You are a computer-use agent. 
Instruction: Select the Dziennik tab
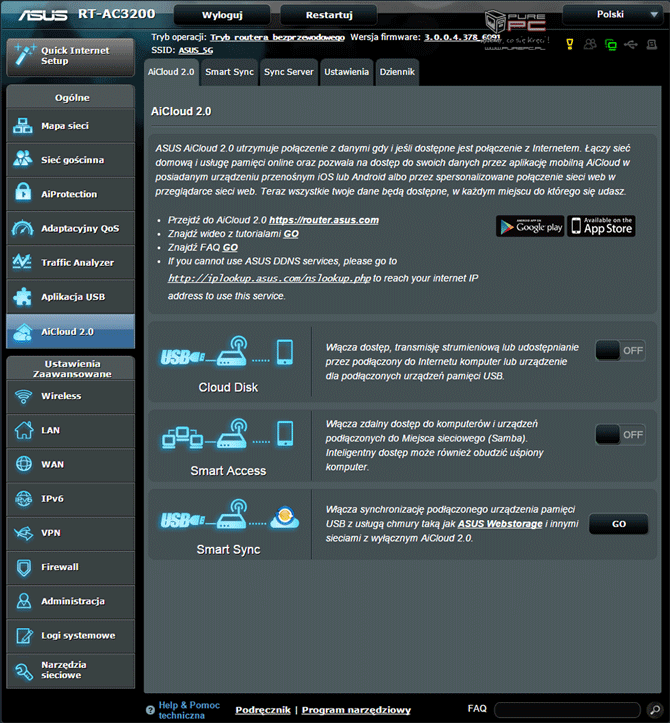point(397,72)
